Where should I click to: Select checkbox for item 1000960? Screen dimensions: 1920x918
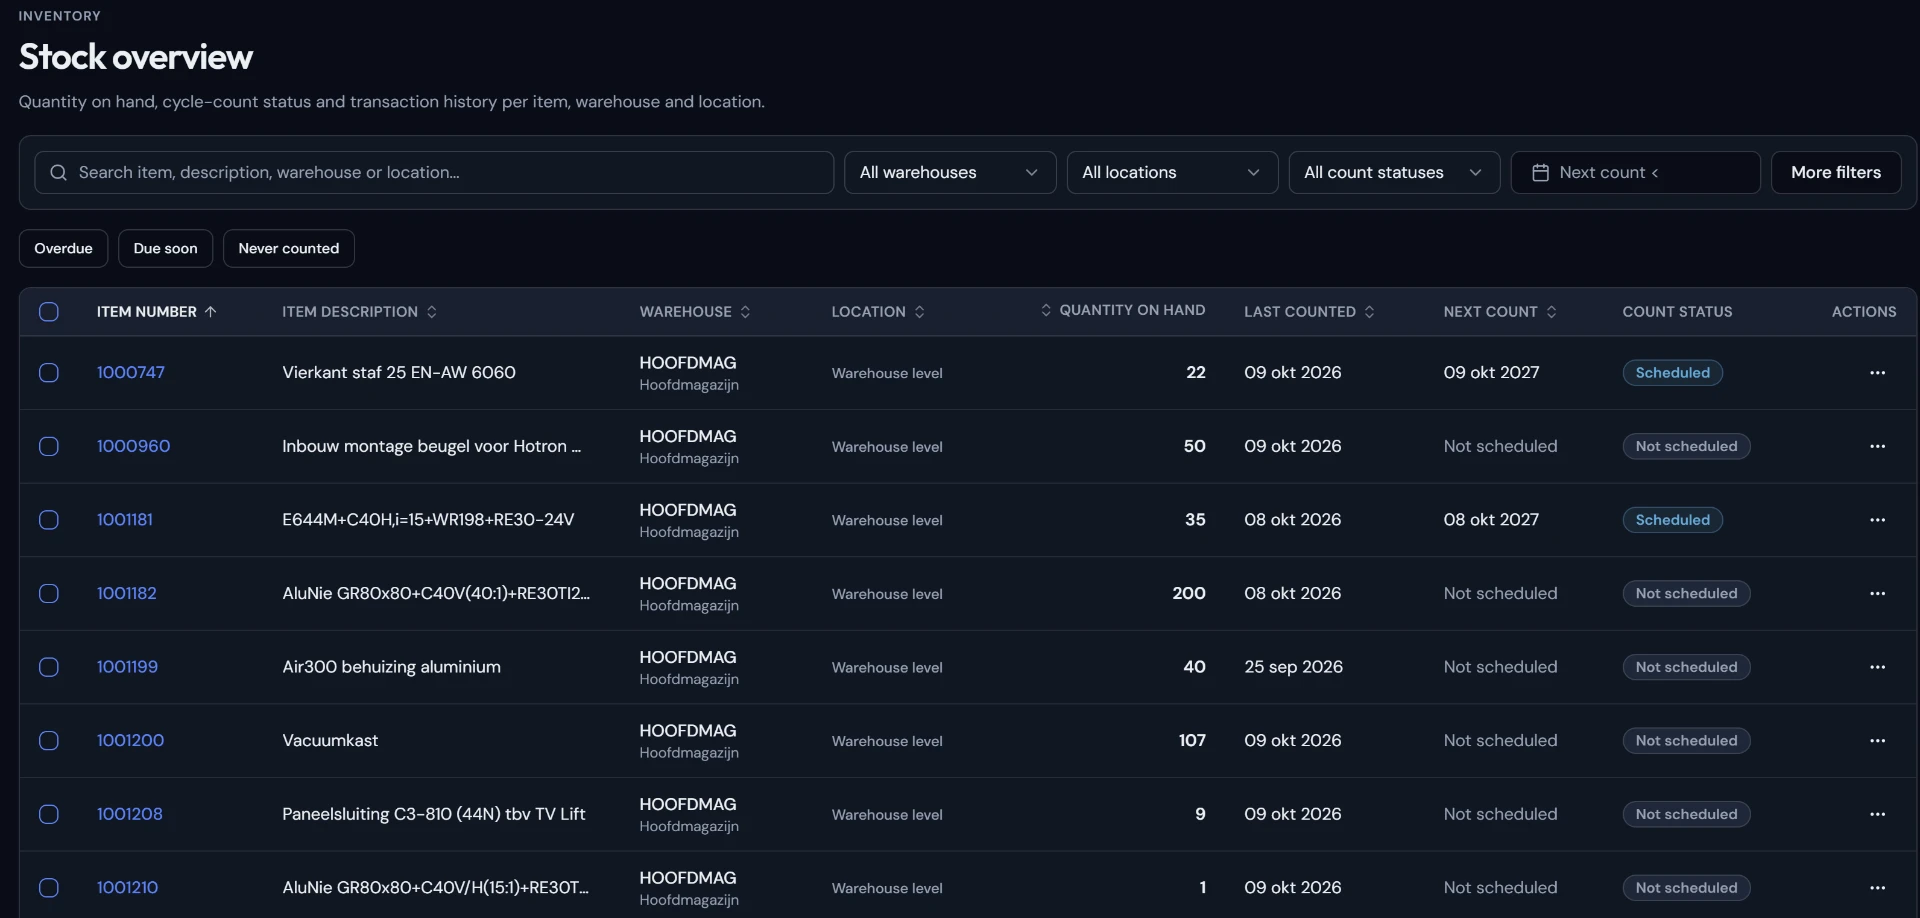pos(49,446)
